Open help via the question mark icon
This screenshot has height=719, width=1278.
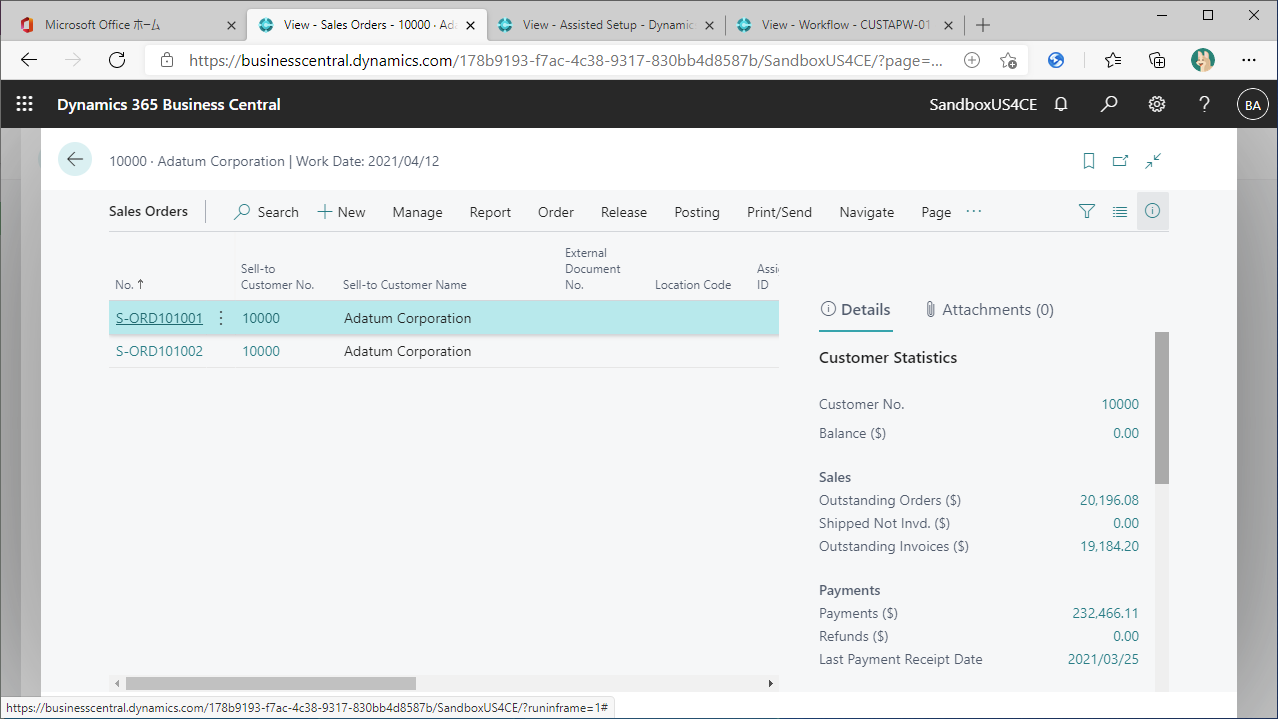tap(1204, 104)
